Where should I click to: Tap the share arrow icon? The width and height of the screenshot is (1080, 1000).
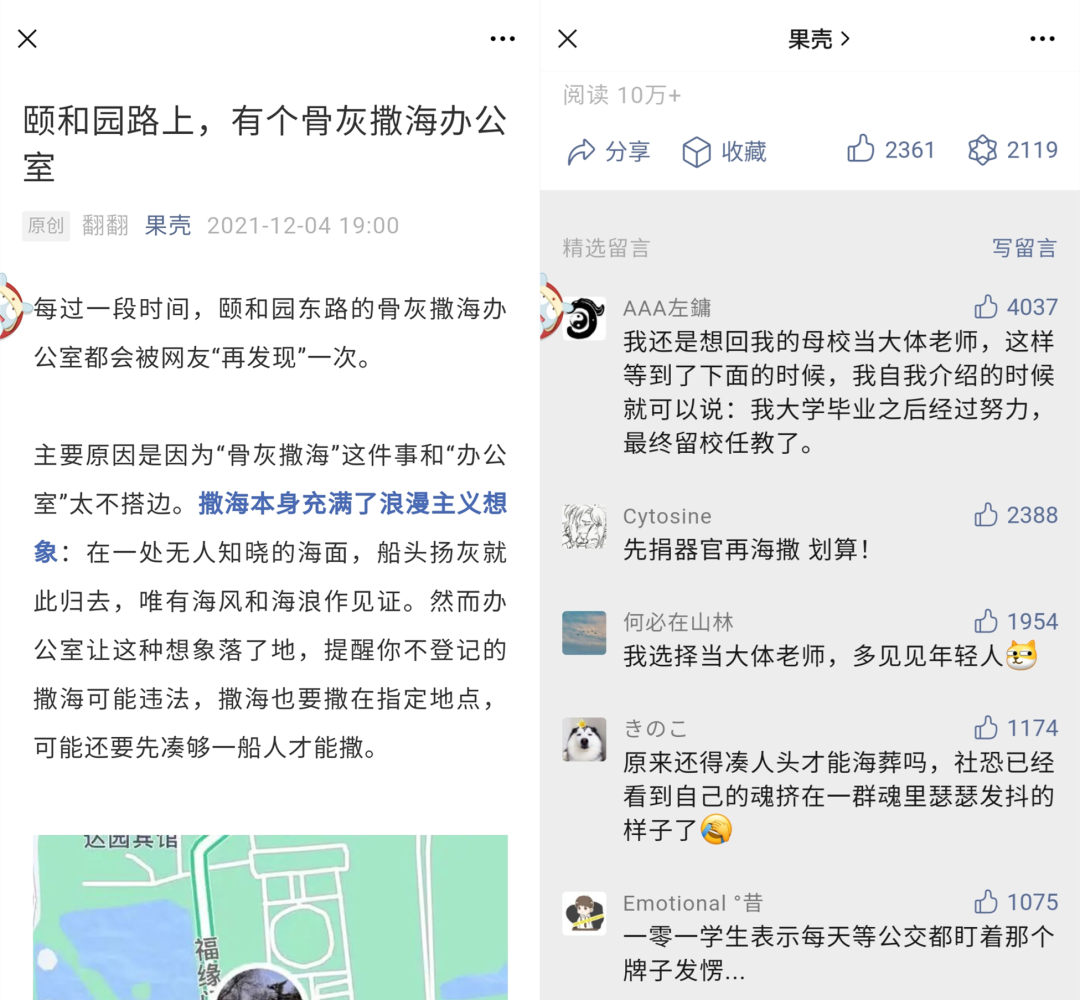[581, 151]
